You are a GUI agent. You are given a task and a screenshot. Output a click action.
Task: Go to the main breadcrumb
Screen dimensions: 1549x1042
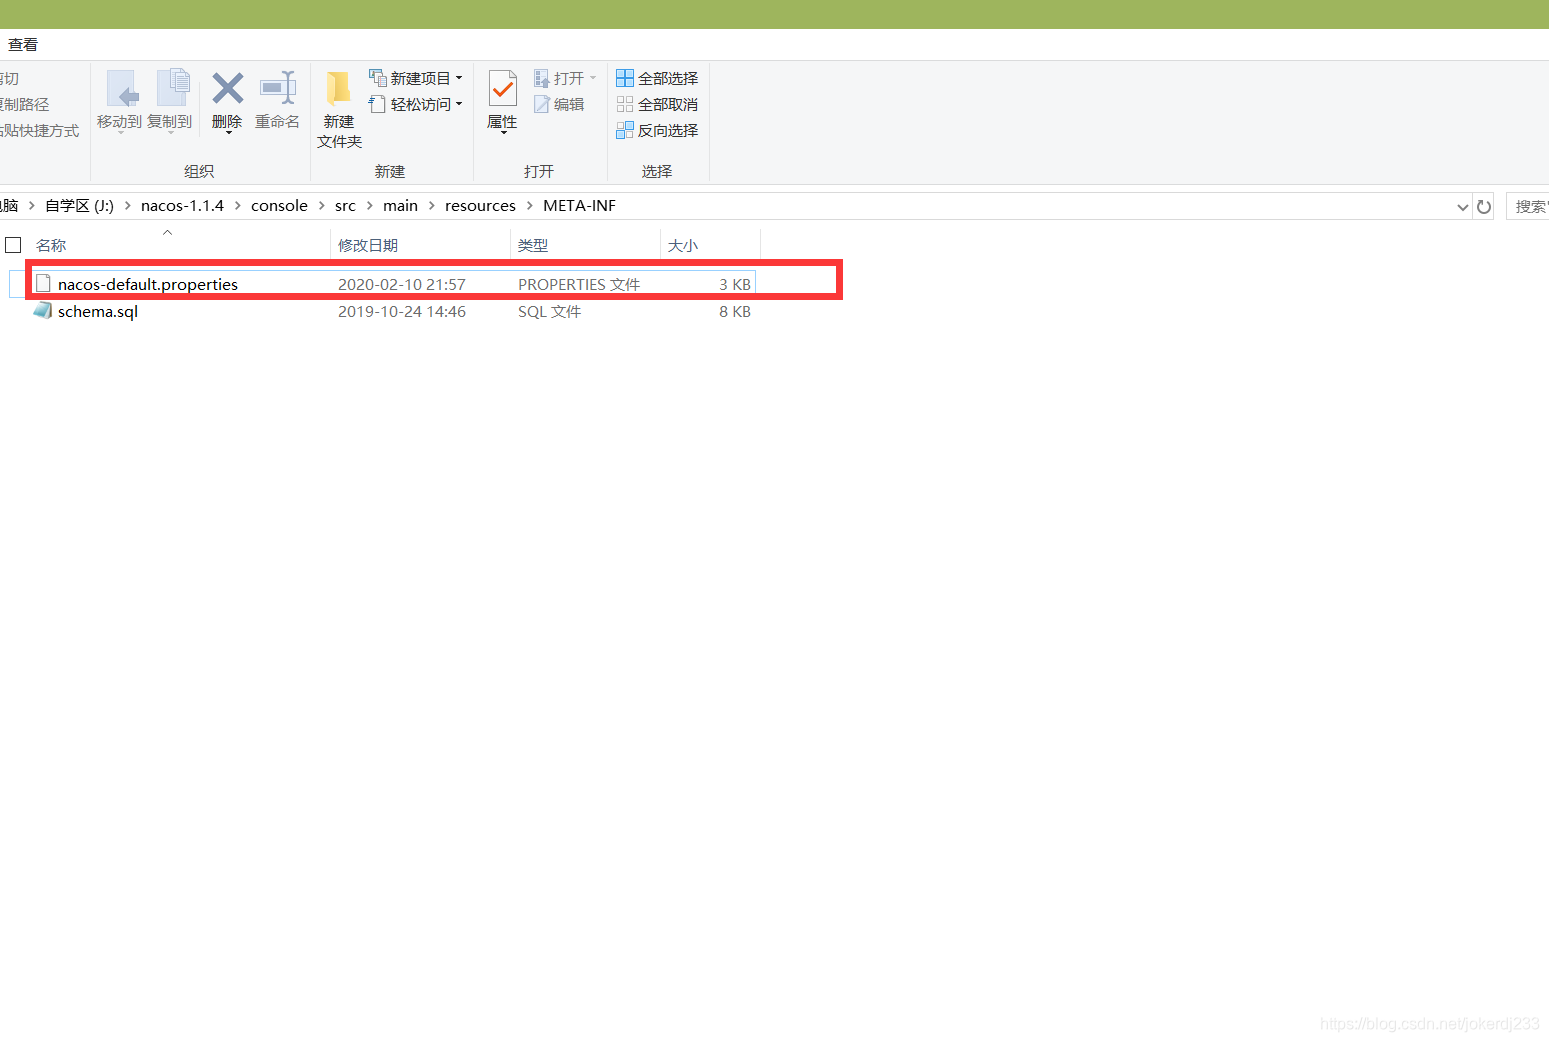click(400, 205)
